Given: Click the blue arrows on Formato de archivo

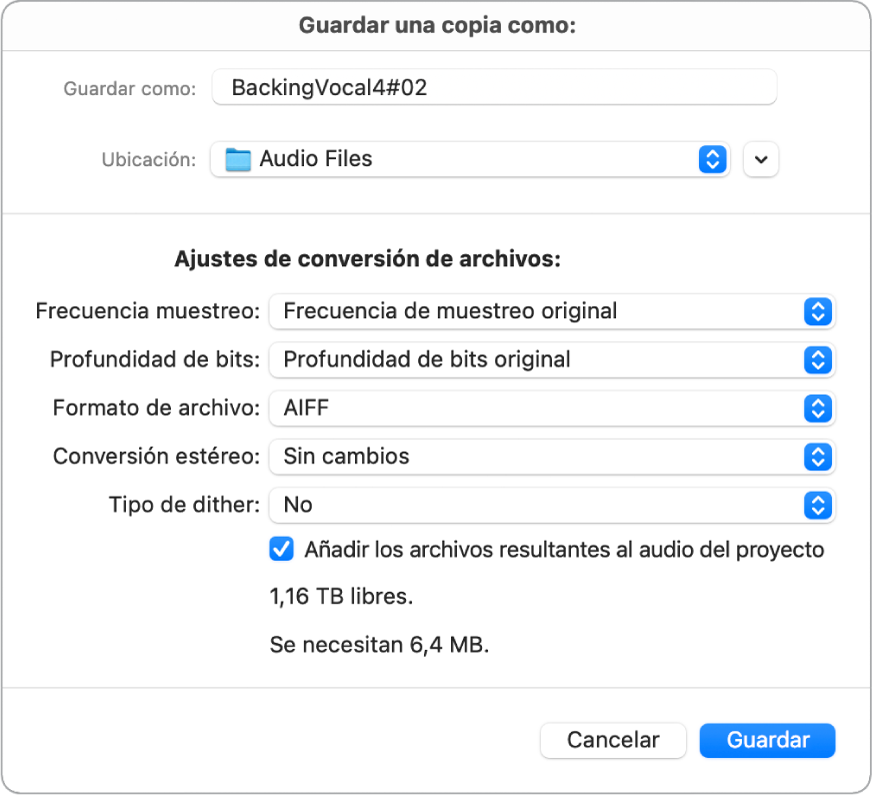Looking at the screenshot, I should coord(817,408).
